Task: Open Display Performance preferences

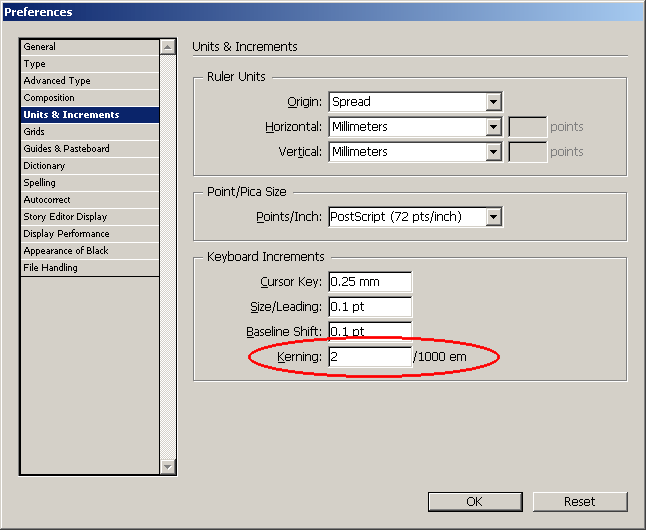Action: coord(90,234)
